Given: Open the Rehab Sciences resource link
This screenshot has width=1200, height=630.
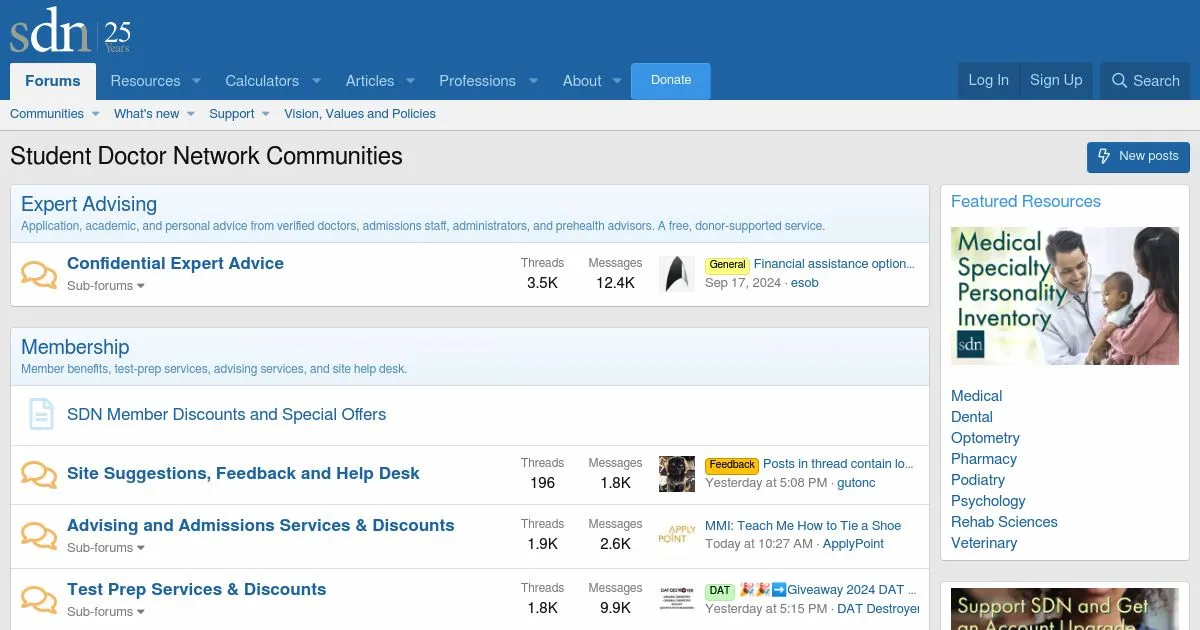Looking at the screenshot, I should pos(1004,522).
